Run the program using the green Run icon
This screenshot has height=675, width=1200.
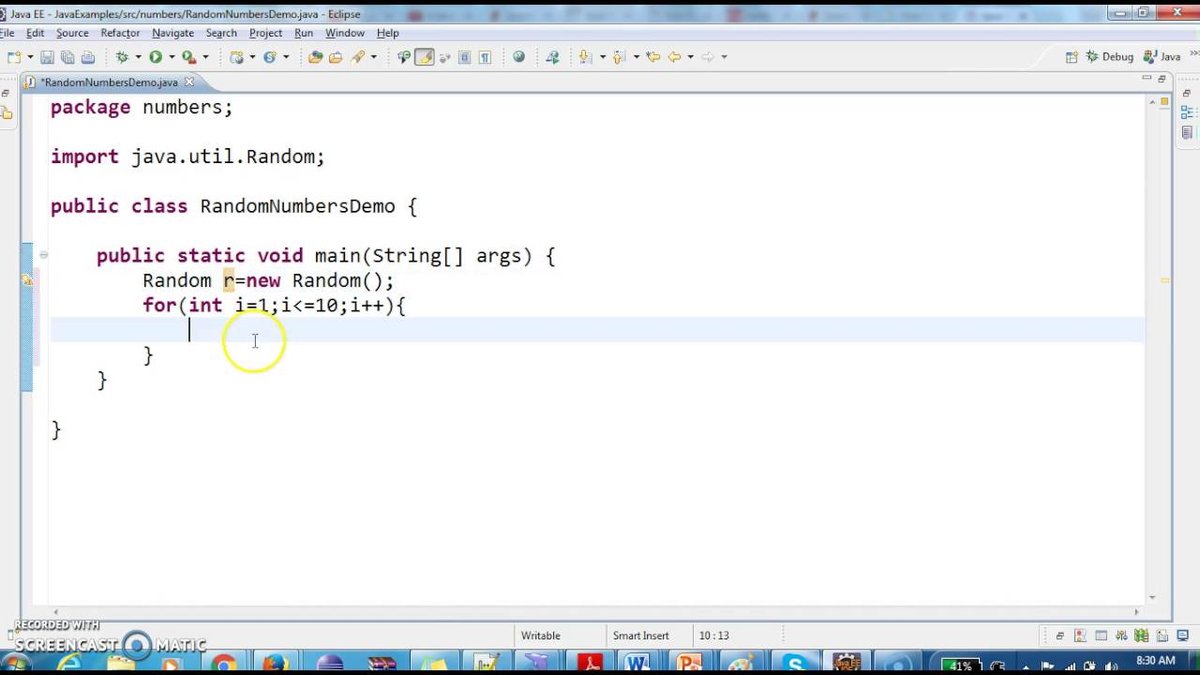tap(153, 57)
